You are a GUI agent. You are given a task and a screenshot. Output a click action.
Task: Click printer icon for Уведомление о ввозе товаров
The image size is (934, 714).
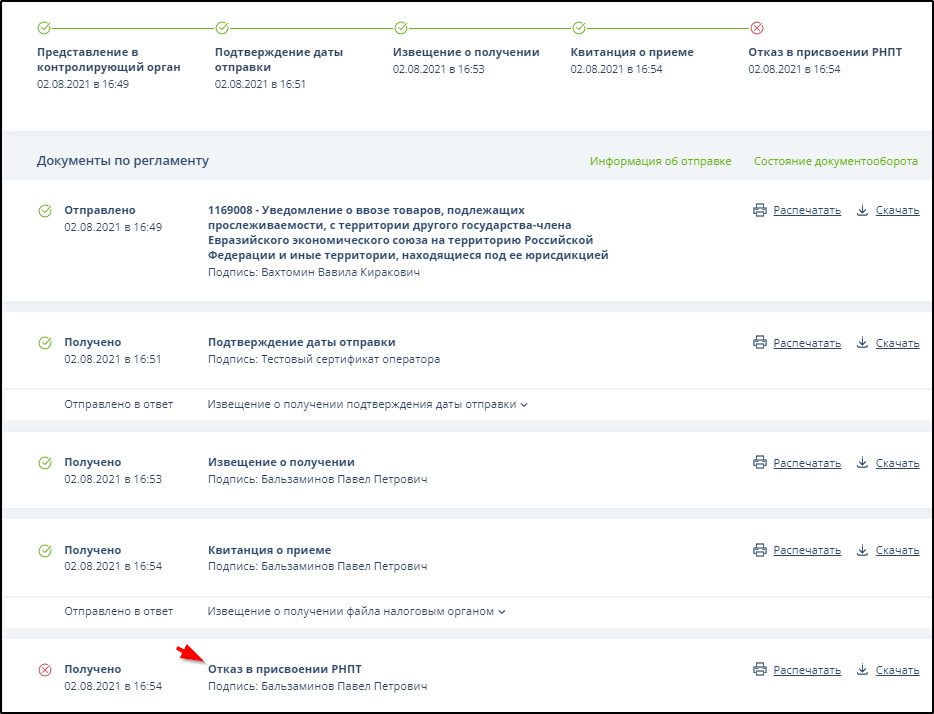coord(760,210)
